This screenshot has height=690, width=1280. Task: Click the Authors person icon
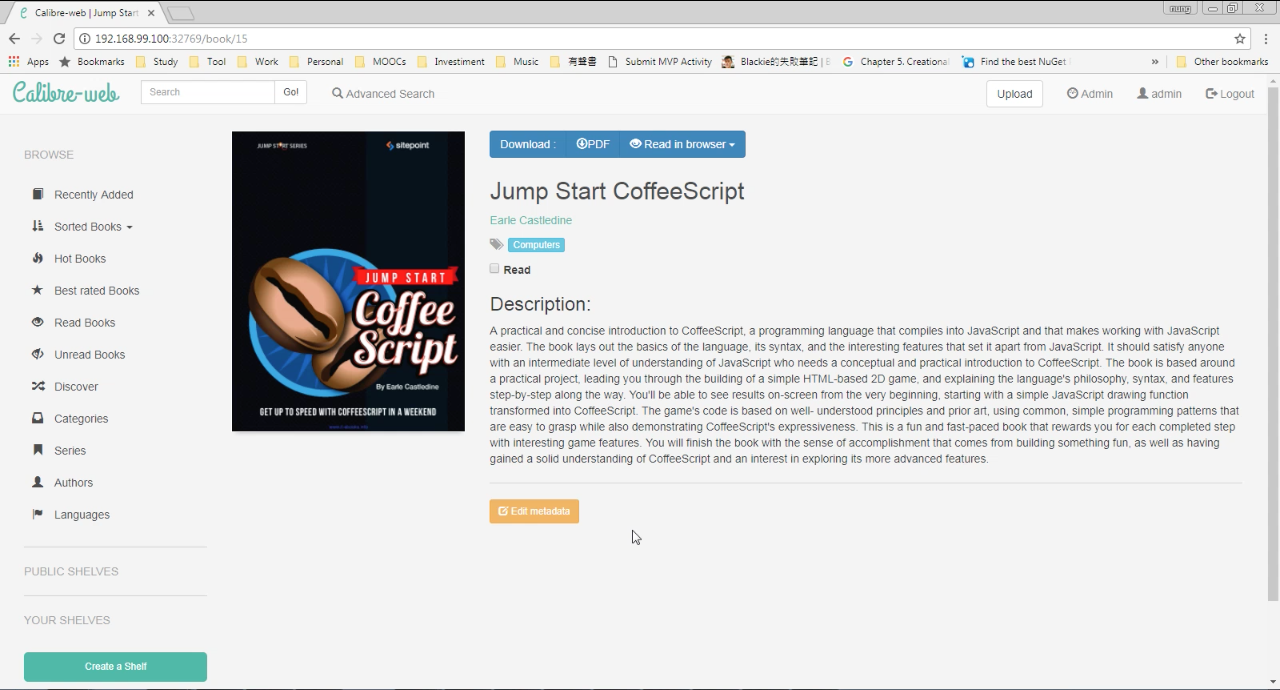[x=38, y=482]
